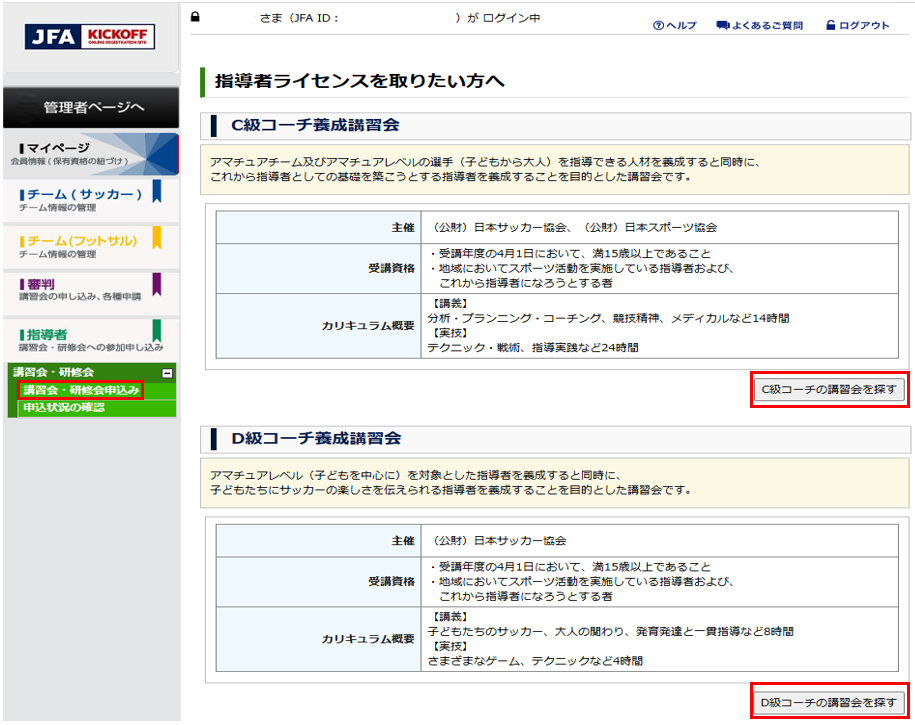Go to 管理者ページへ button
Viewport: 915px width, 725px height.
91,107
